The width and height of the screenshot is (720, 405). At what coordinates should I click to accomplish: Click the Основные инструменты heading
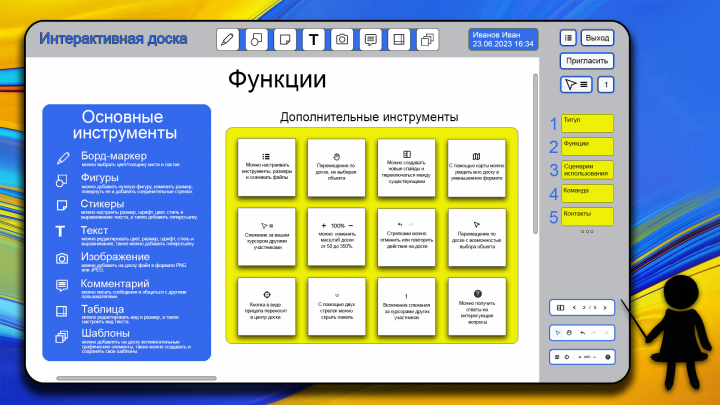124,125
